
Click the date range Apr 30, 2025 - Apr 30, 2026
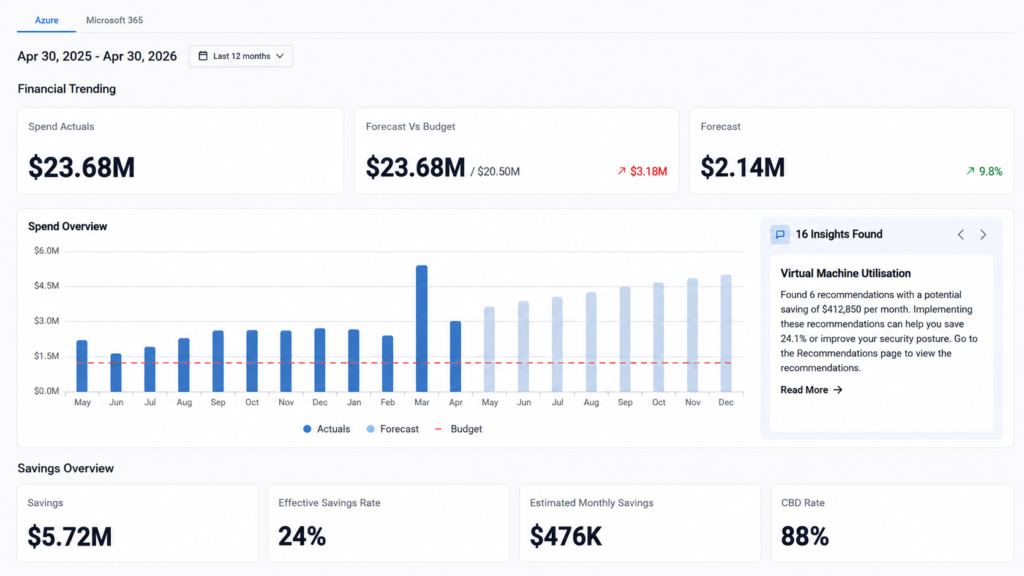pos(97,56)
